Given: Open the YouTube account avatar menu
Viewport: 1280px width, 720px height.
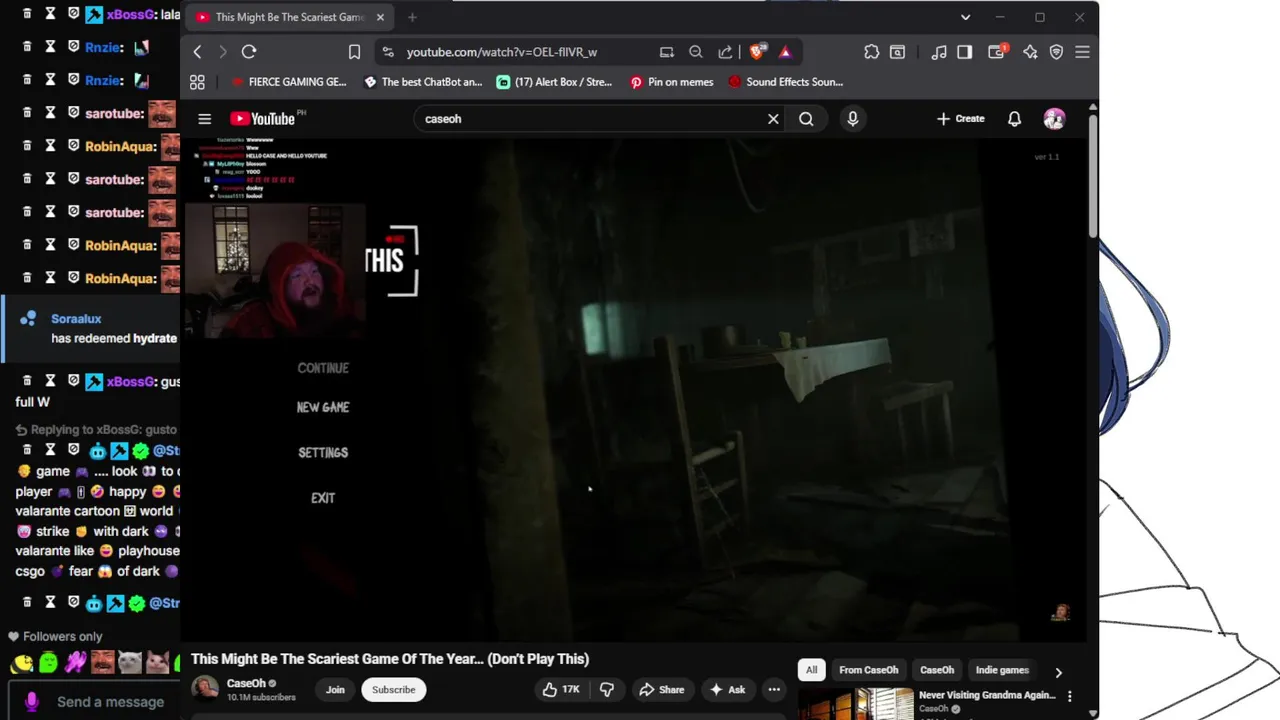Looking at the screenshot, I should (x=1054, y=119).
